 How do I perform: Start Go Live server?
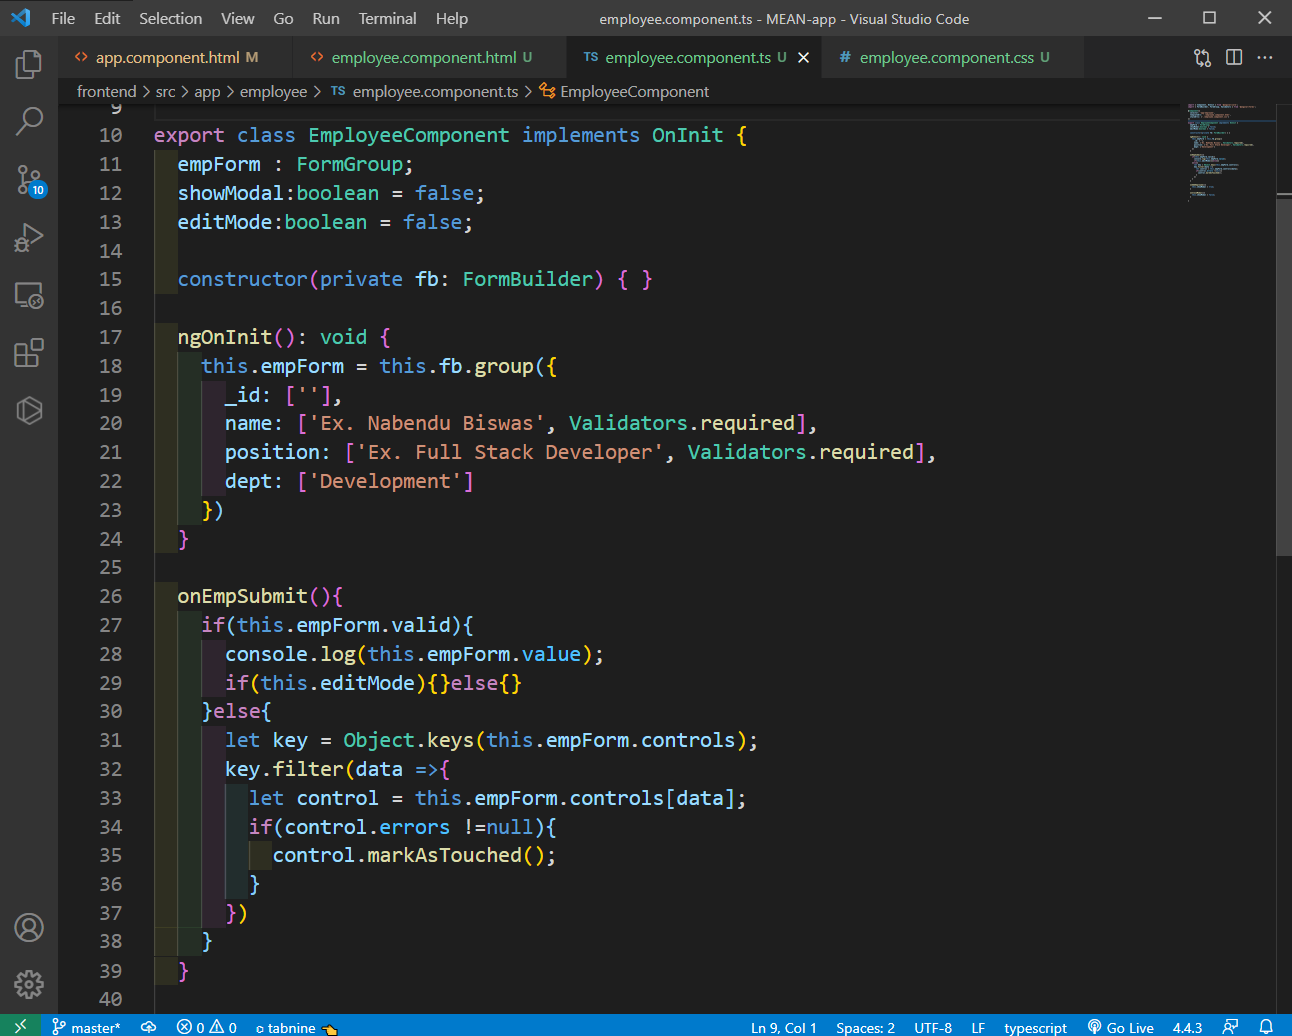coord(1121,1027)
